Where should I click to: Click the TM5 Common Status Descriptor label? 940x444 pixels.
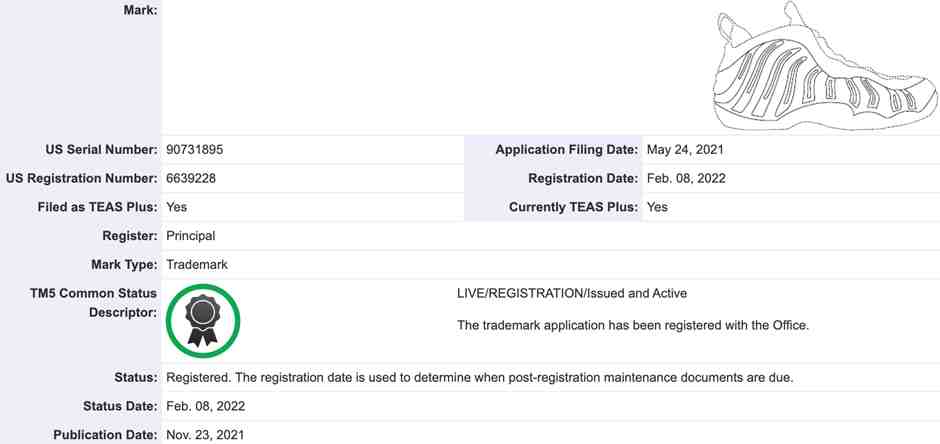[94, 303]
